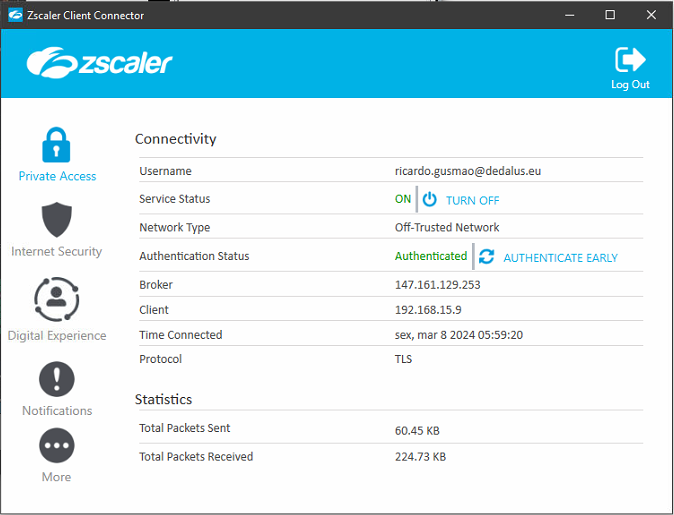Click broker IP 147.161.129.253
Image resolution: width=674 pixels, height=515 pixels.
click(438, 285)
